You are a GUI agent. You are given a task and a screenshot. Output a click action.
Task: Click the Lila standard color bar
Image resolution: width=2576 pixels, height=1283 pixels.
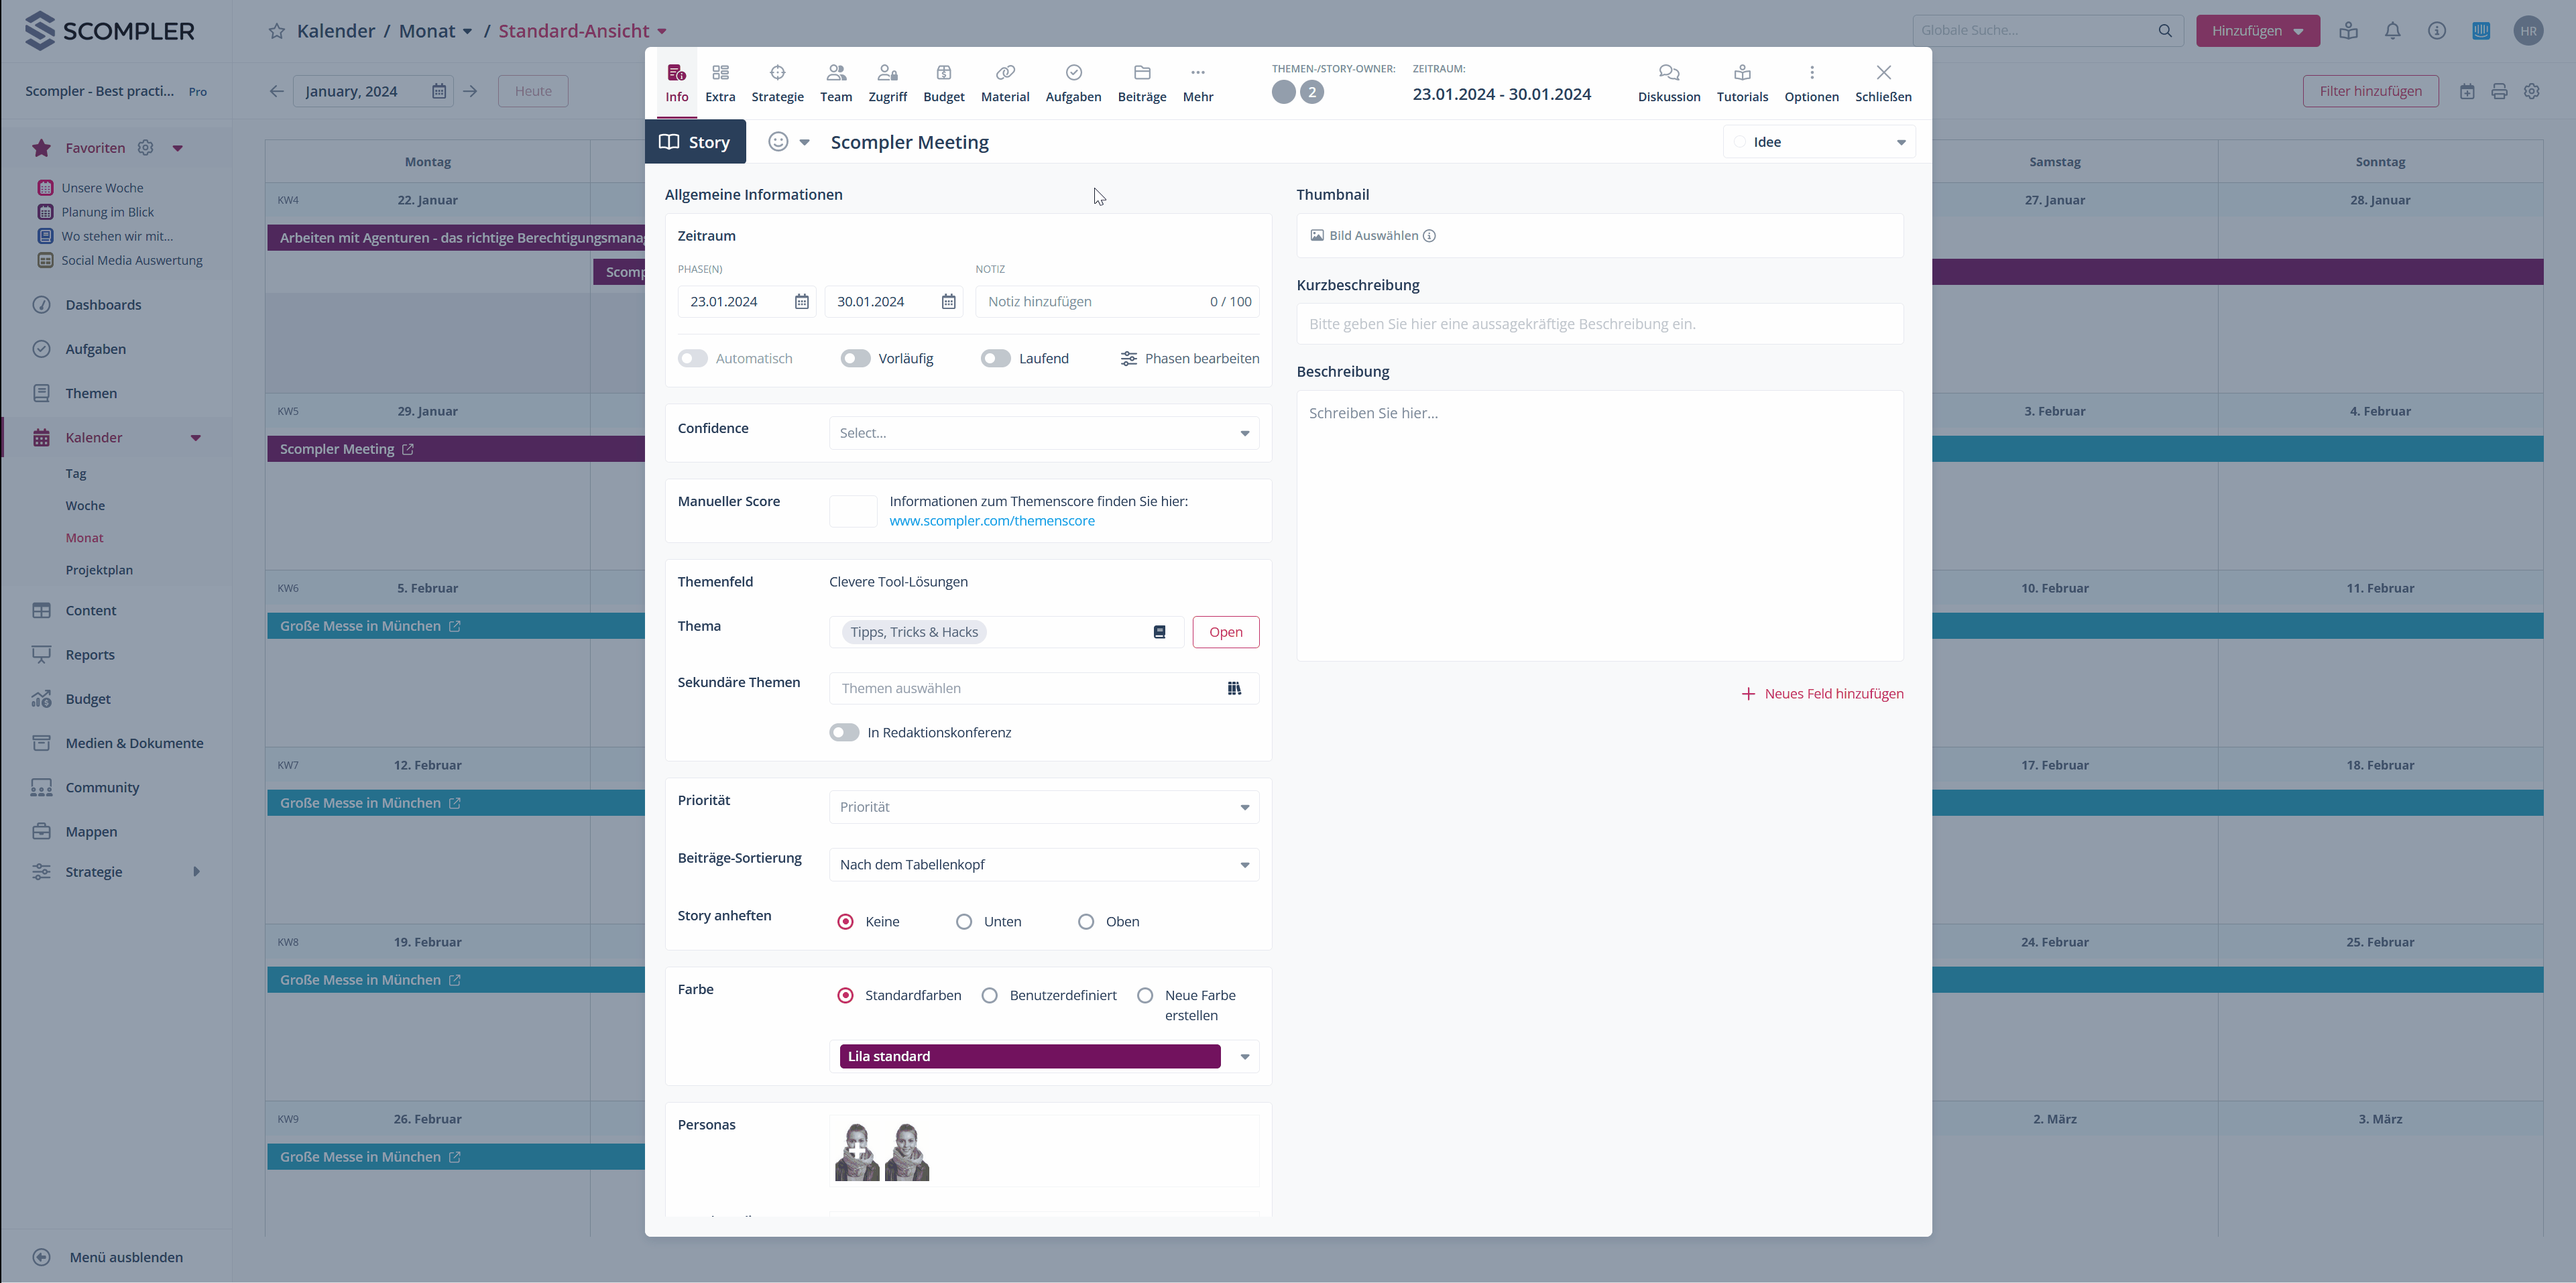click(1029, 1057)
